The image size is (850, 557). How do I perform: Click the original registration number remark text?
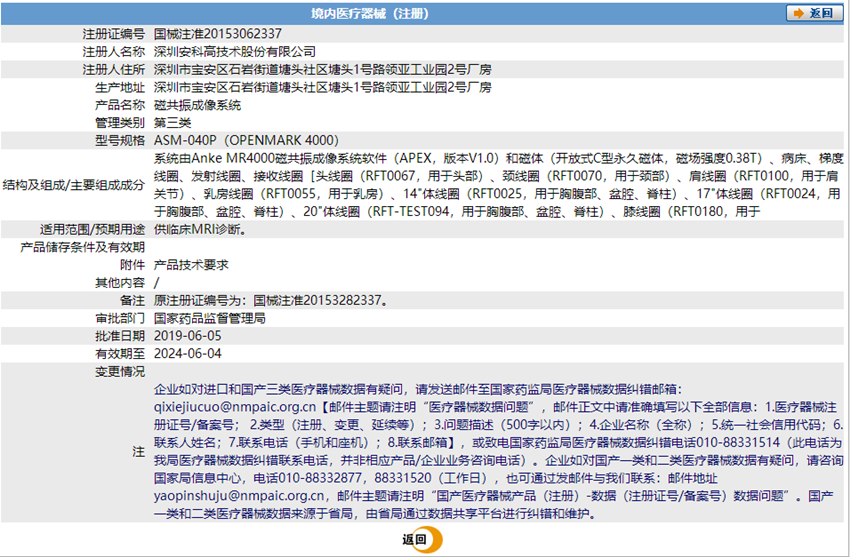270,300
